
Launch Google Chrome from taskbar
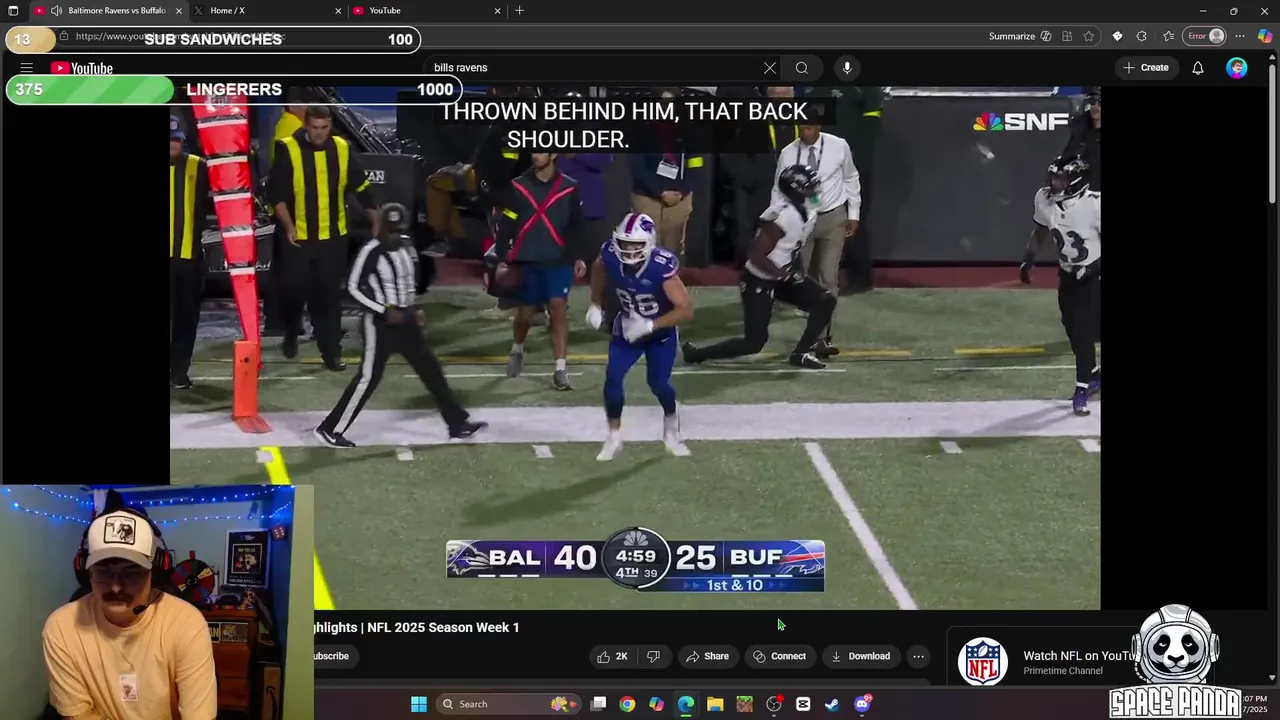(627, 704)
